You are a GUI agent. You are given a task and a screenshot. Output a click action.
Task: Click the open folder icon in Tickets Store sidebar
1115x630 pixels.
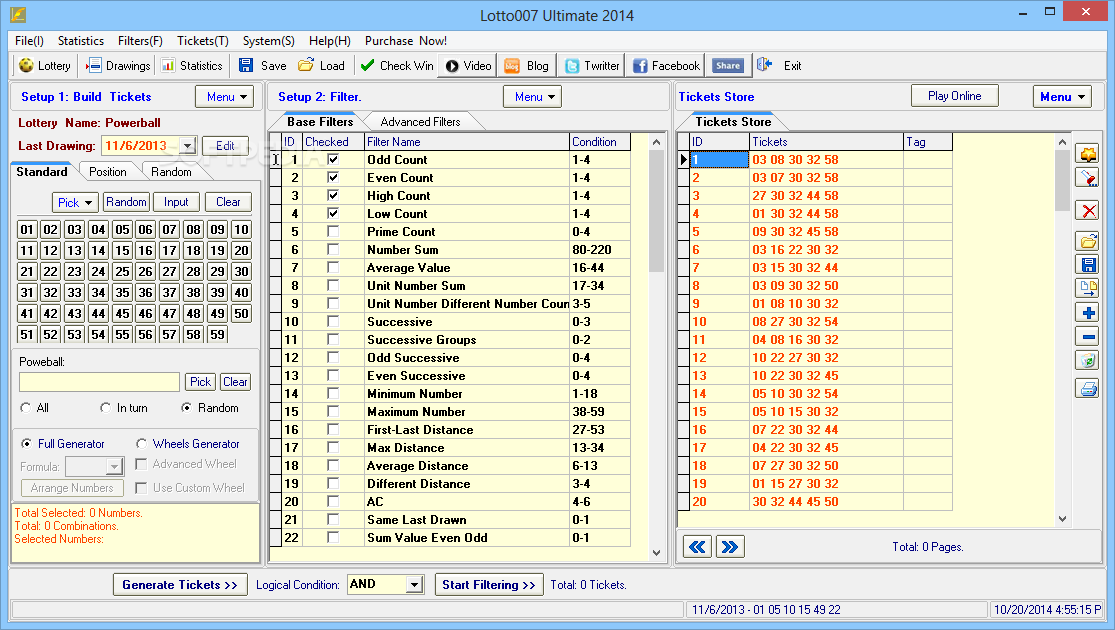coord(1087,242)
